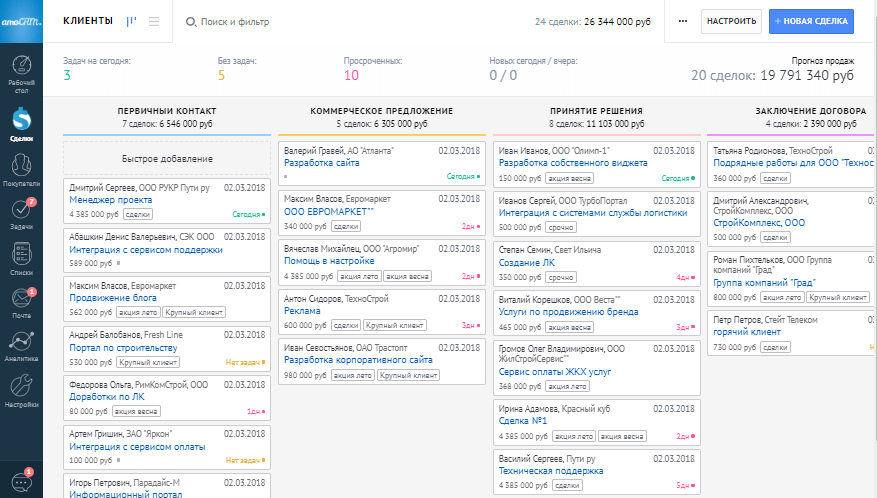The height and width of the screenshot is (498, 877).
Task: Open the Группа компаний "Град" deal
Action: 764,283
